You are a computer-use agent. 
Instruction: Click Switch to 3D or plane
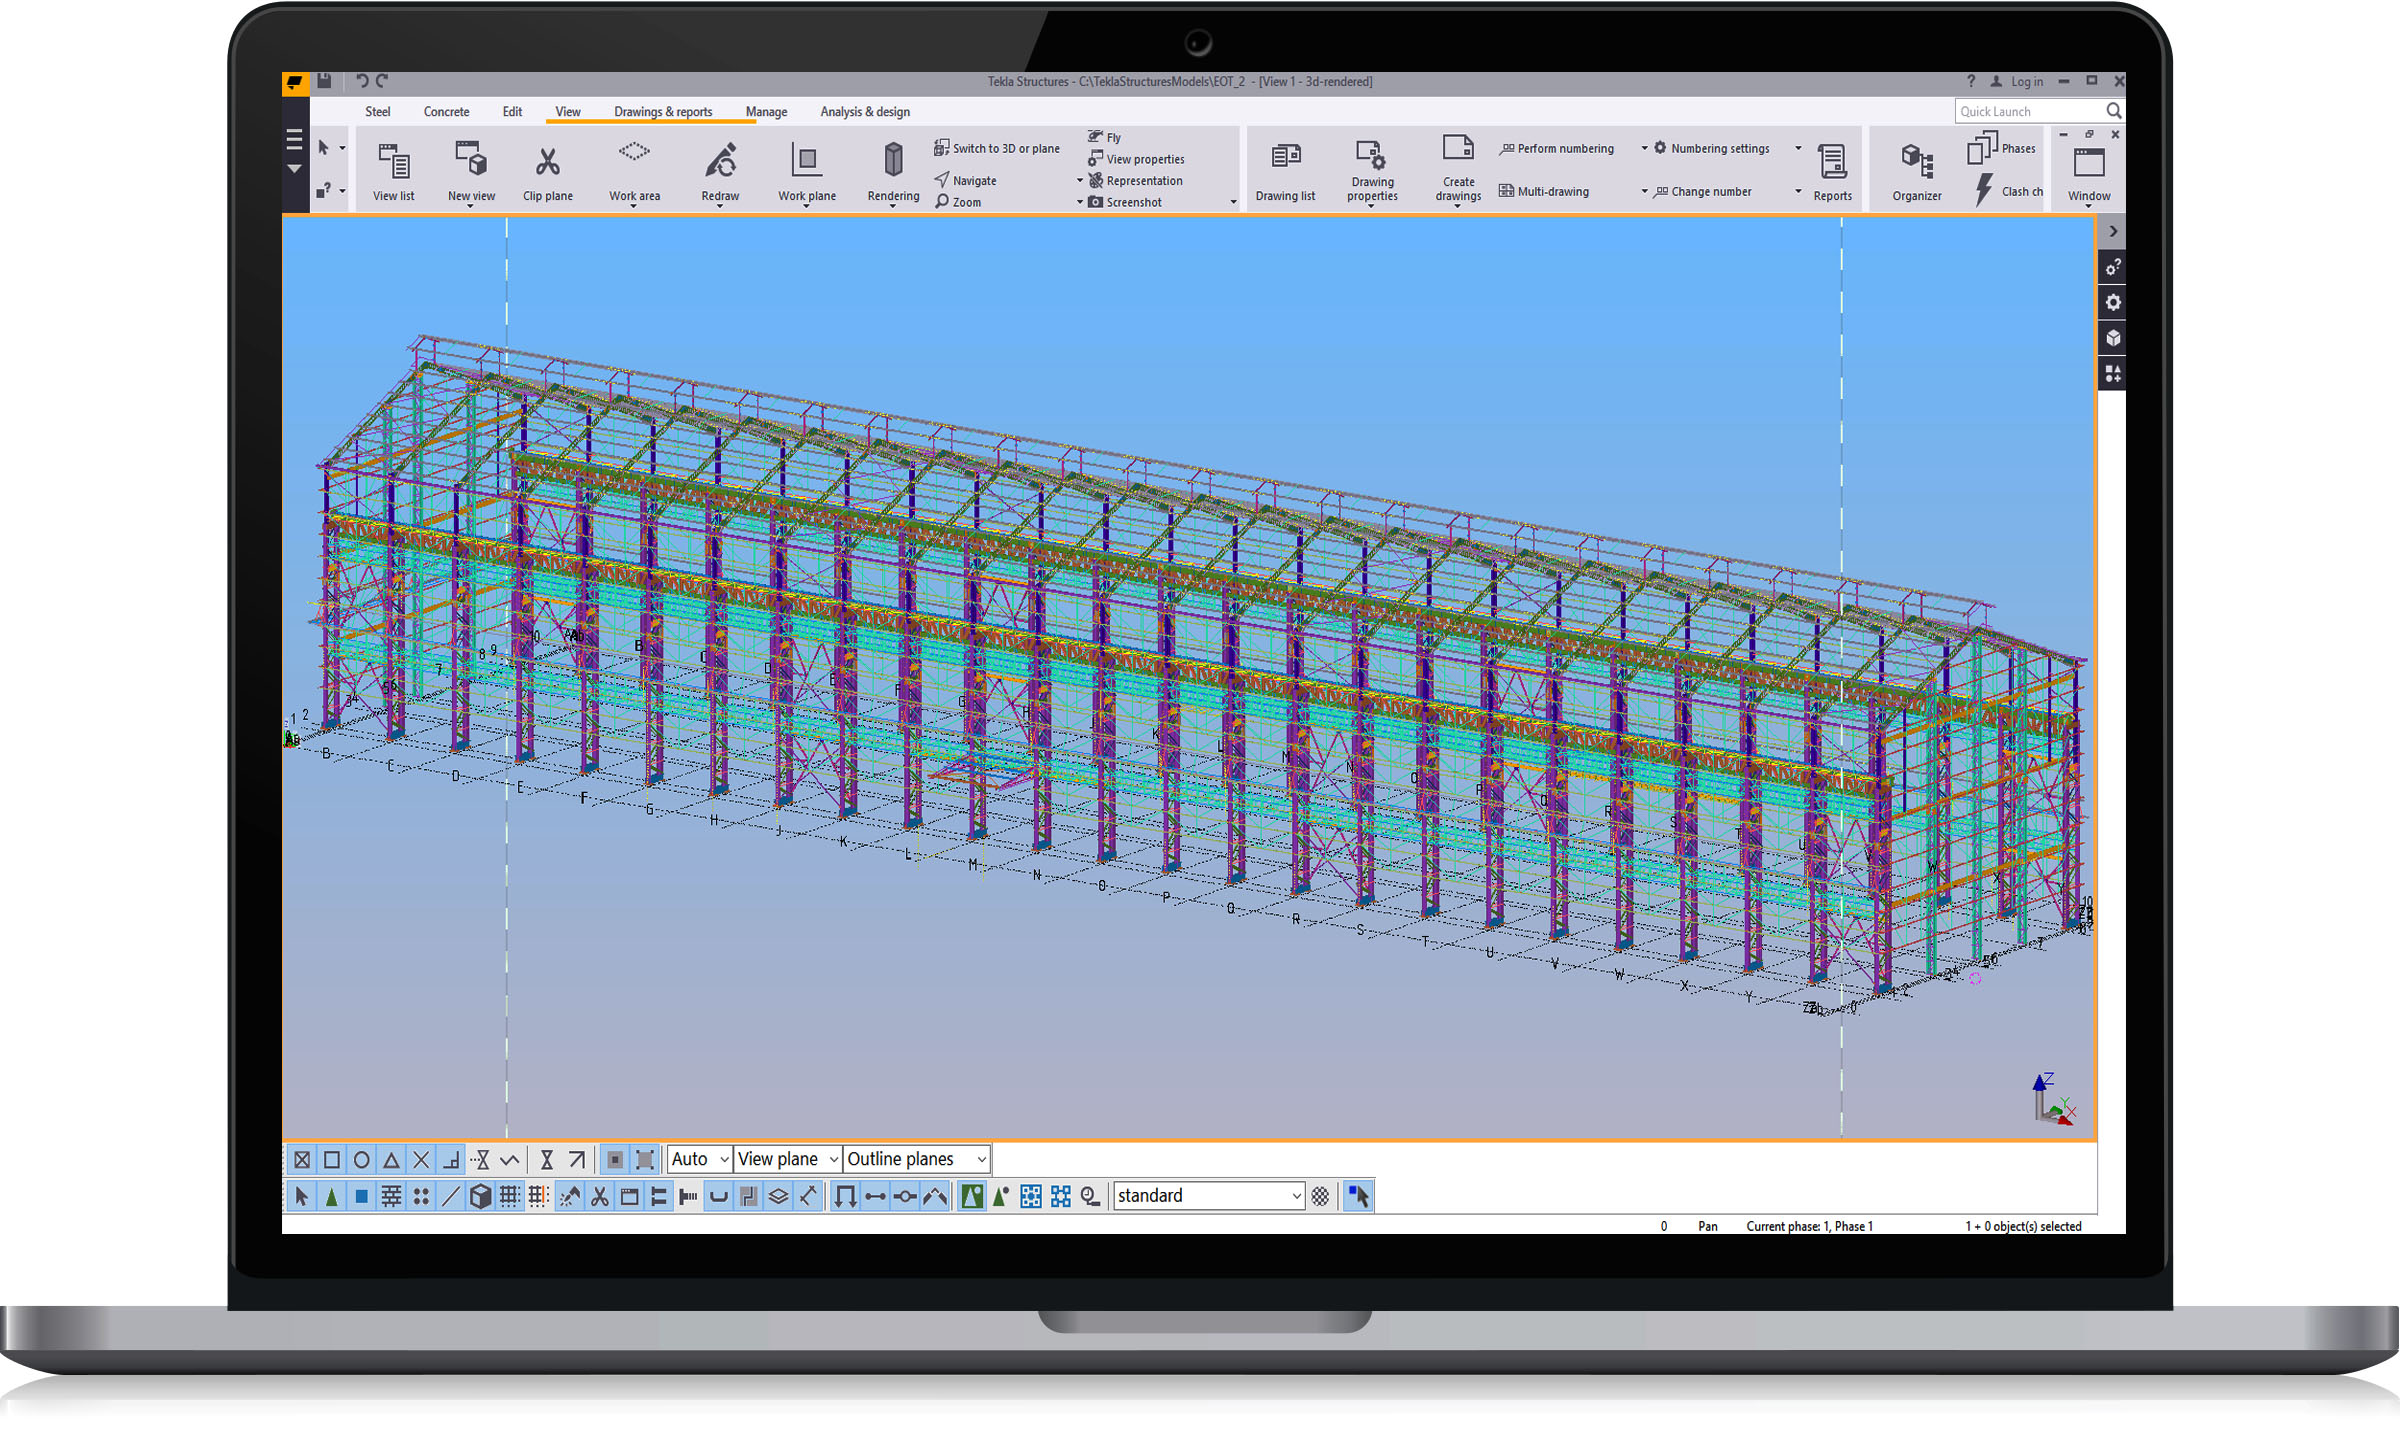click(x=997, y=149)
